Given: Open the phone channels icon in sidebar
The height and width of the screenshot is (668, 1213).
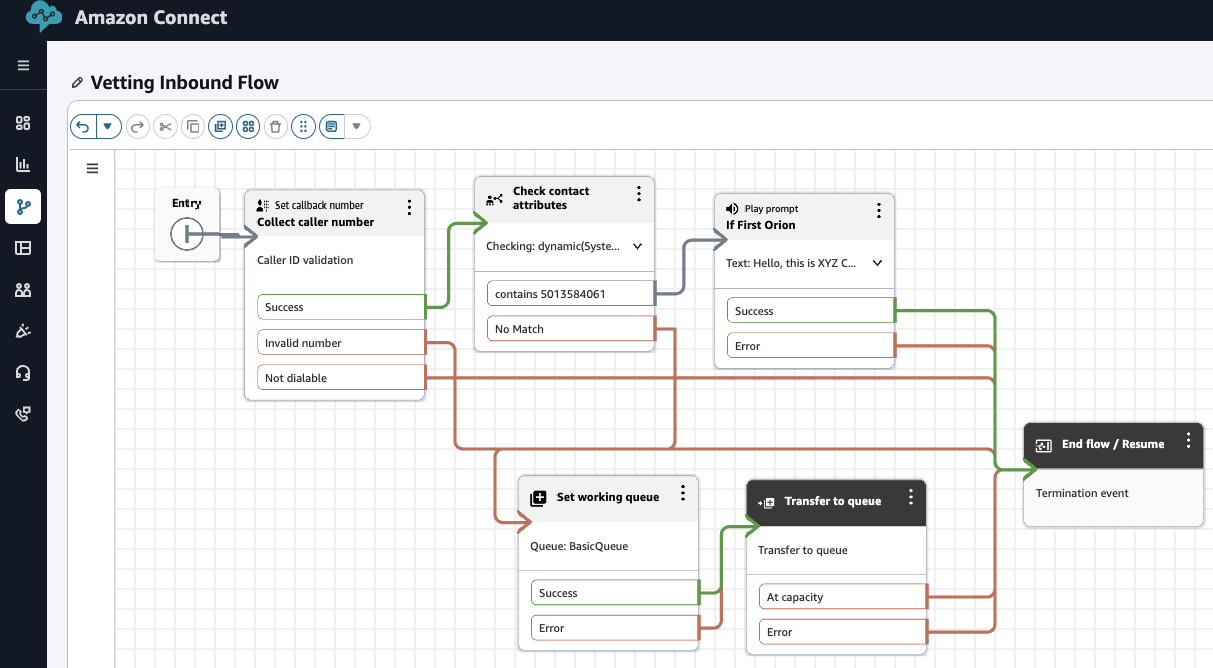Looking at the screenshot, I should 23,414.
